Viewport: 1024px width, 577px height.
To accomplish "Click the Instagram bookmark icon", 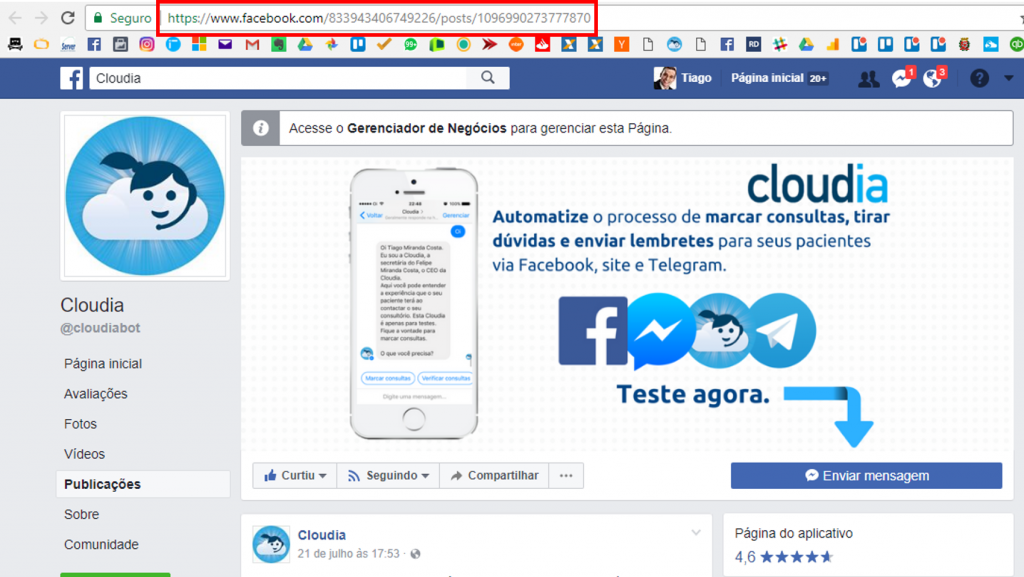I will click(x=147, y=44).
